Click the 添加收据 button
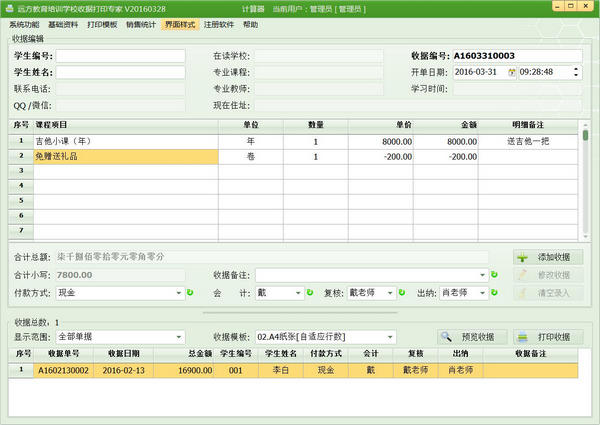This screenshot has width=600, height=425. click(548, 256)
